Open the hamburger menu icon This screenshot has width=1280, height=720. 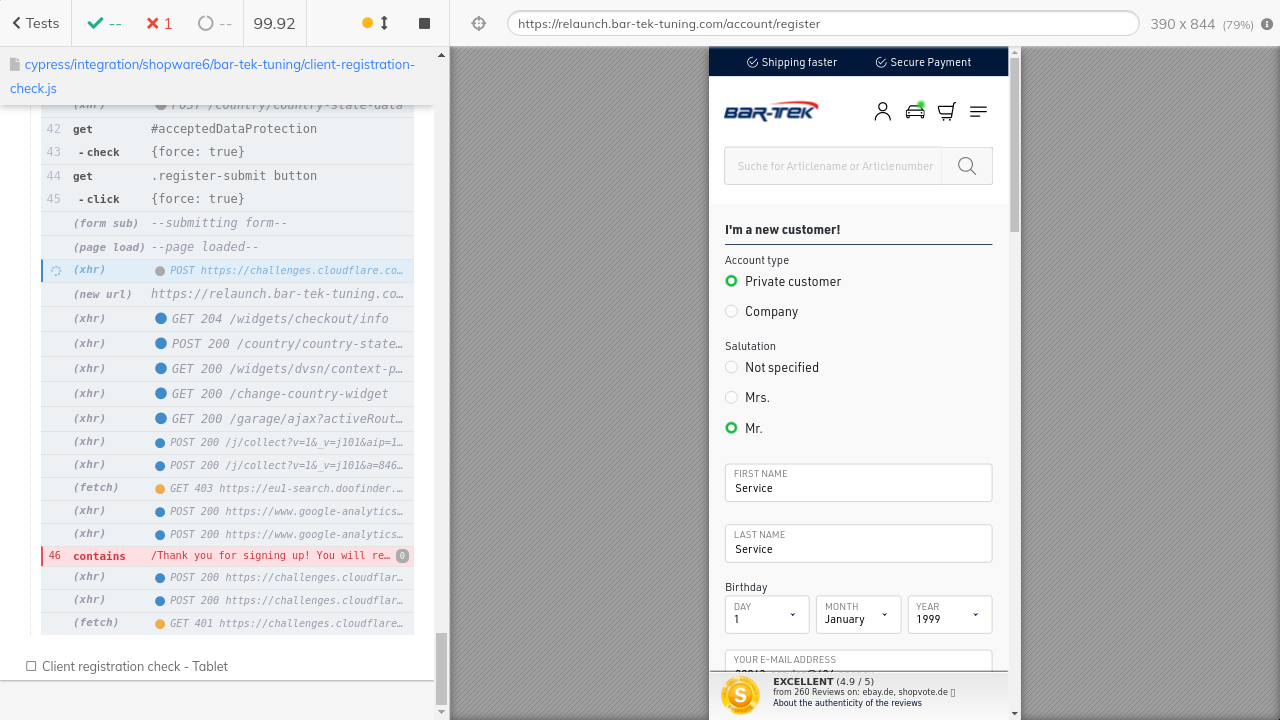coord(979,111)
